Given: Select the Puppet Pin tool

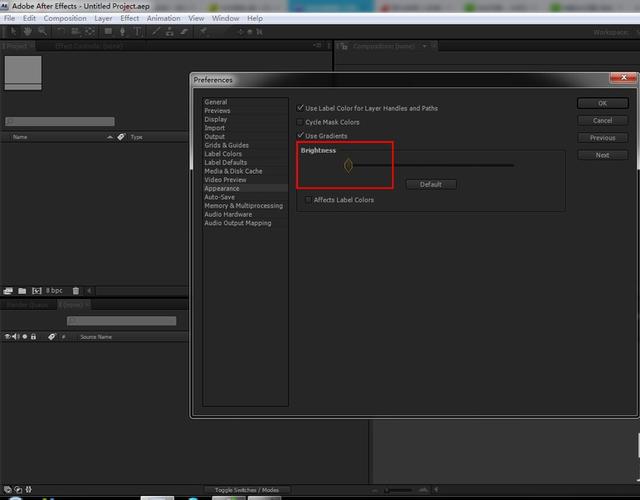Looking at the screenshot, I should click(203, 31).
